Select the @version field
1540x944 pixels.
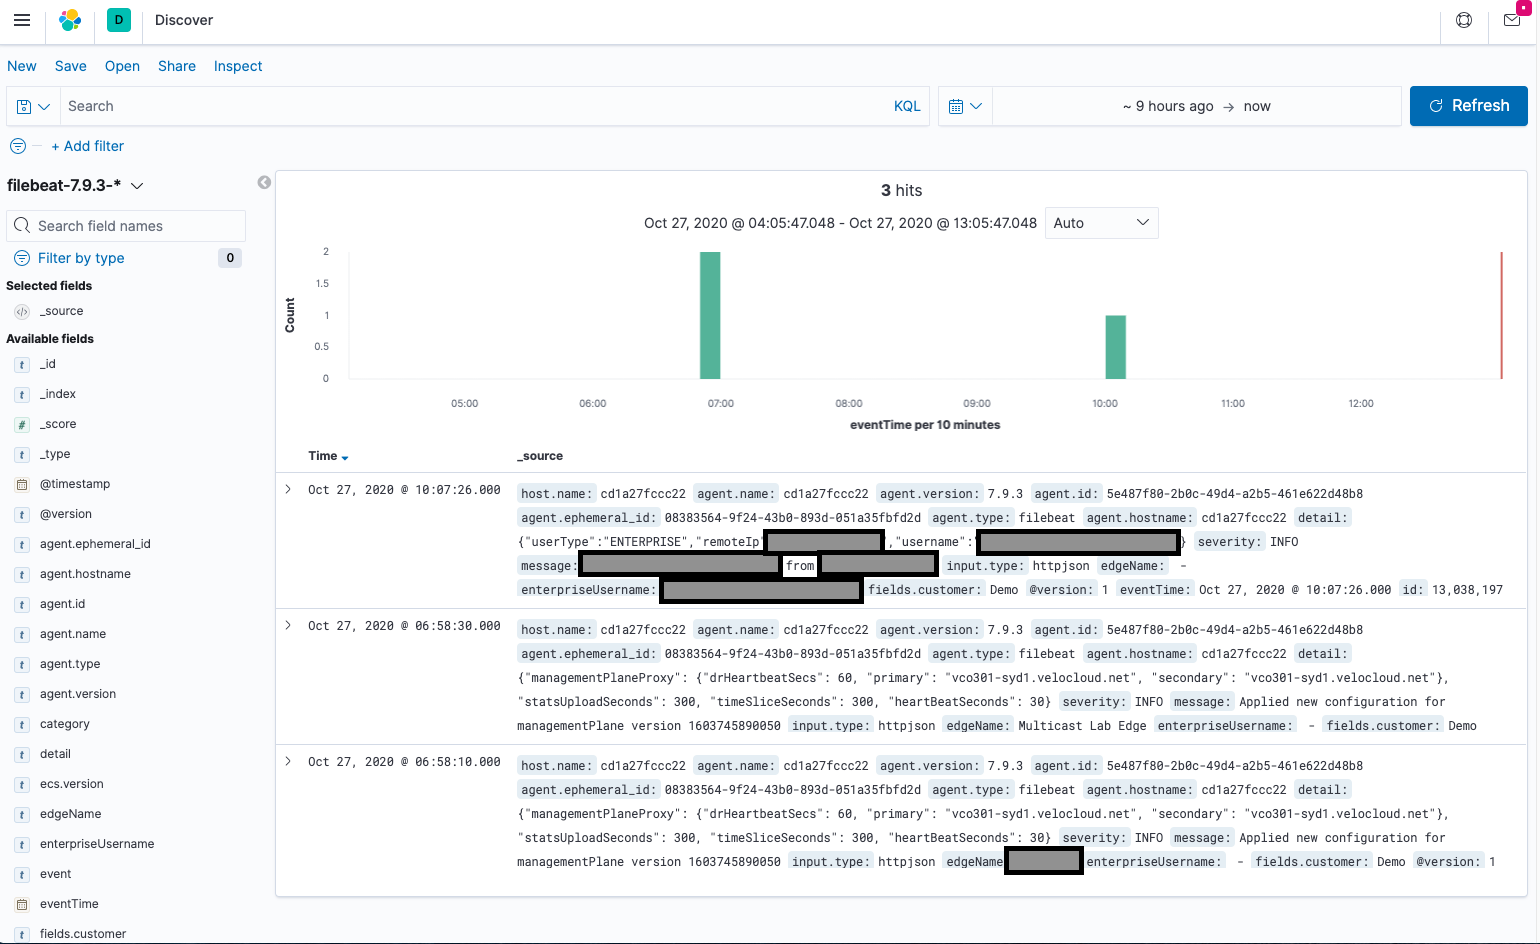click(x=66, y=514)
